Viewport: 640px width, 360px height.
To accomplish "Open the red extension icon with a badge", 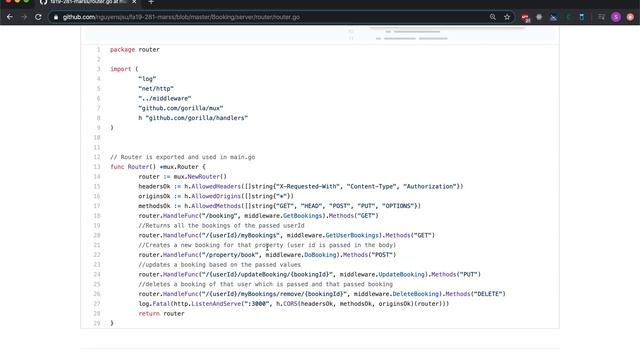I will point(525,18).
